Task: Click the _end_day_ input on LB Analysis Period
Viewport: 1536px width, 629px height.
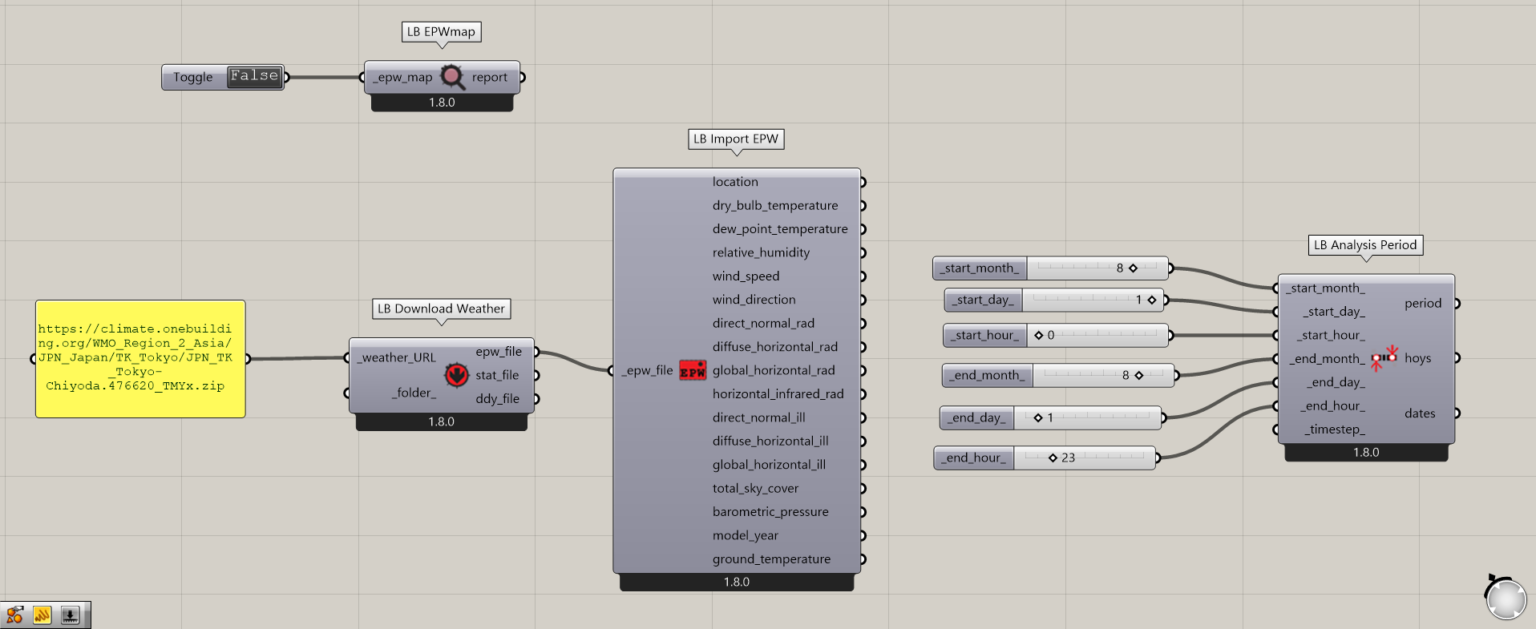Action: [x=1336, y=382]
